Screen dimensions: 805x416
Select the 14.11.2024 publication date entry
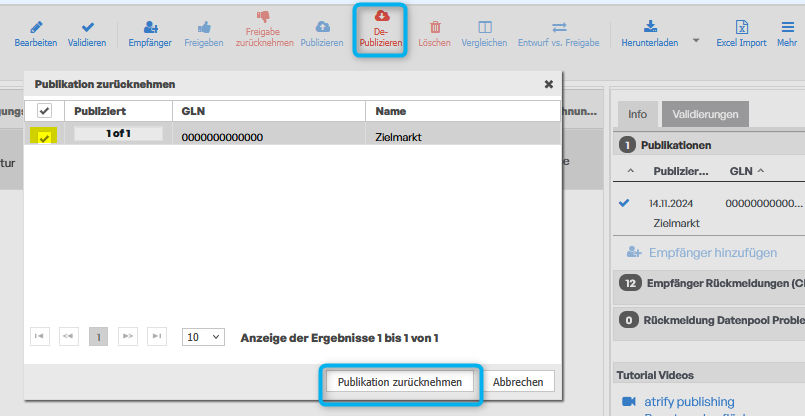671,203
